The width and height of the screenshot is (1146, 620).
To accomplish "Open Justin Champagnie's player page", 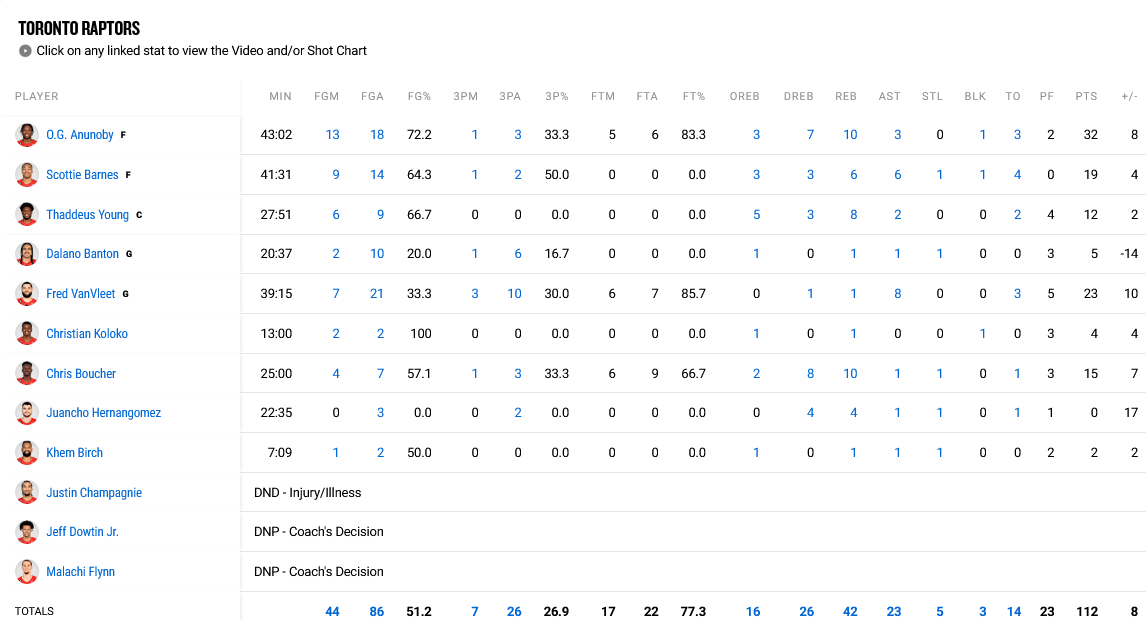I will tap(94, 492).
